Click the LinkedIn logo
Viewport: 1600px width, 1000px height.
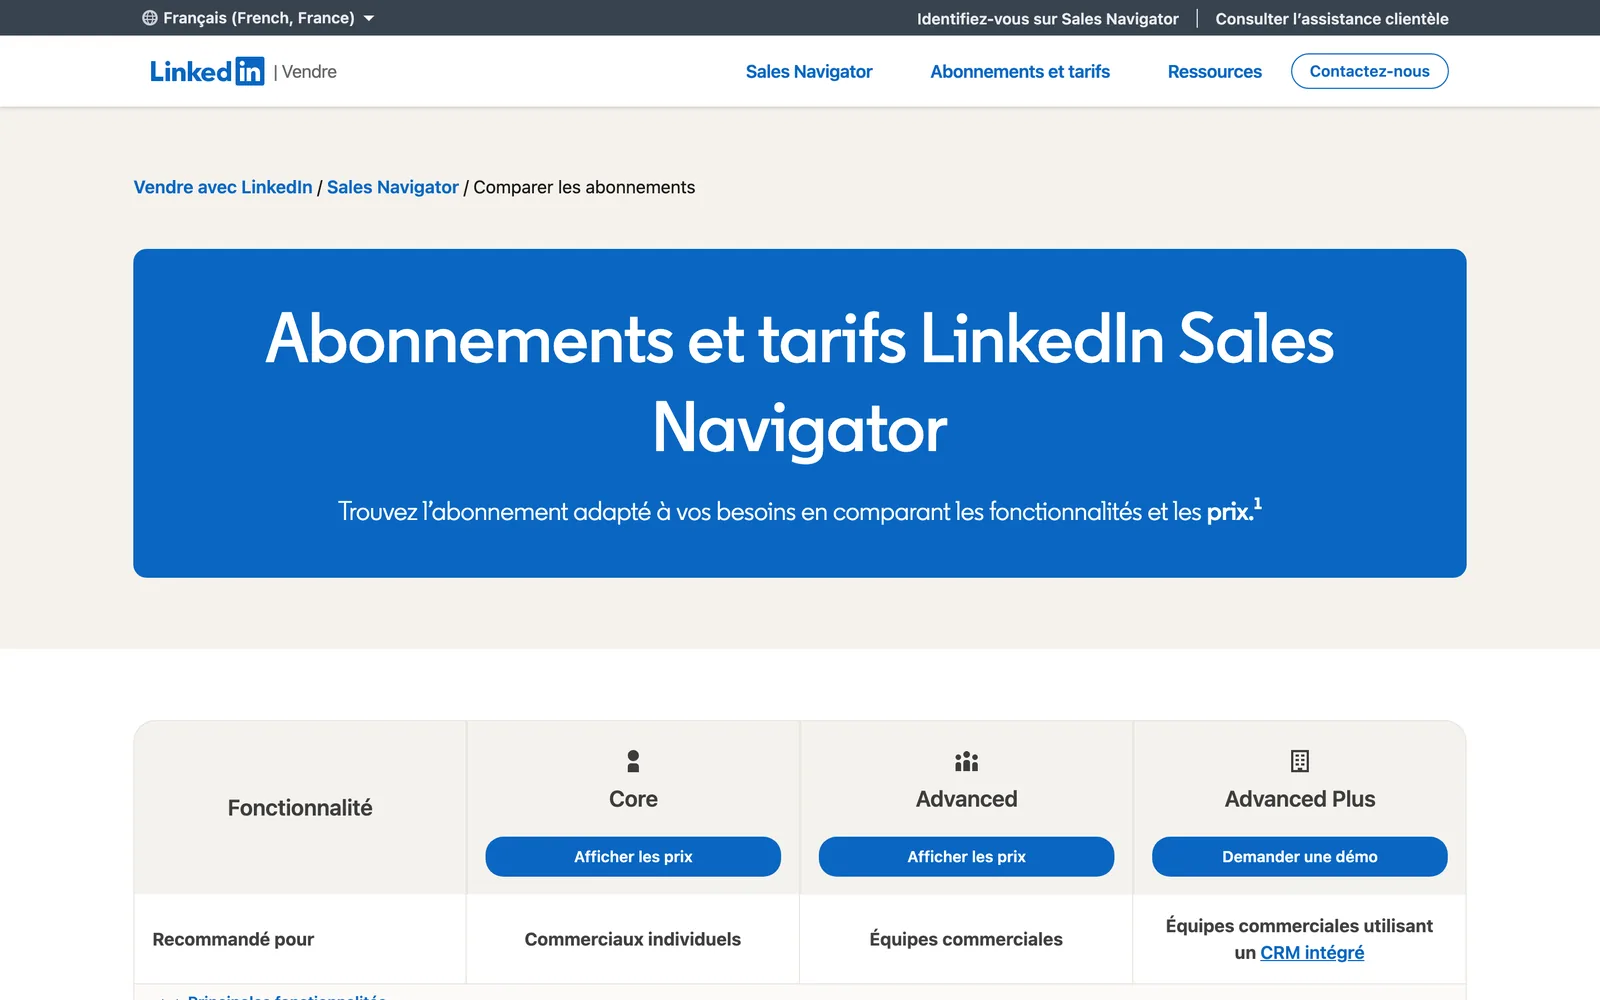pos(207,71)
